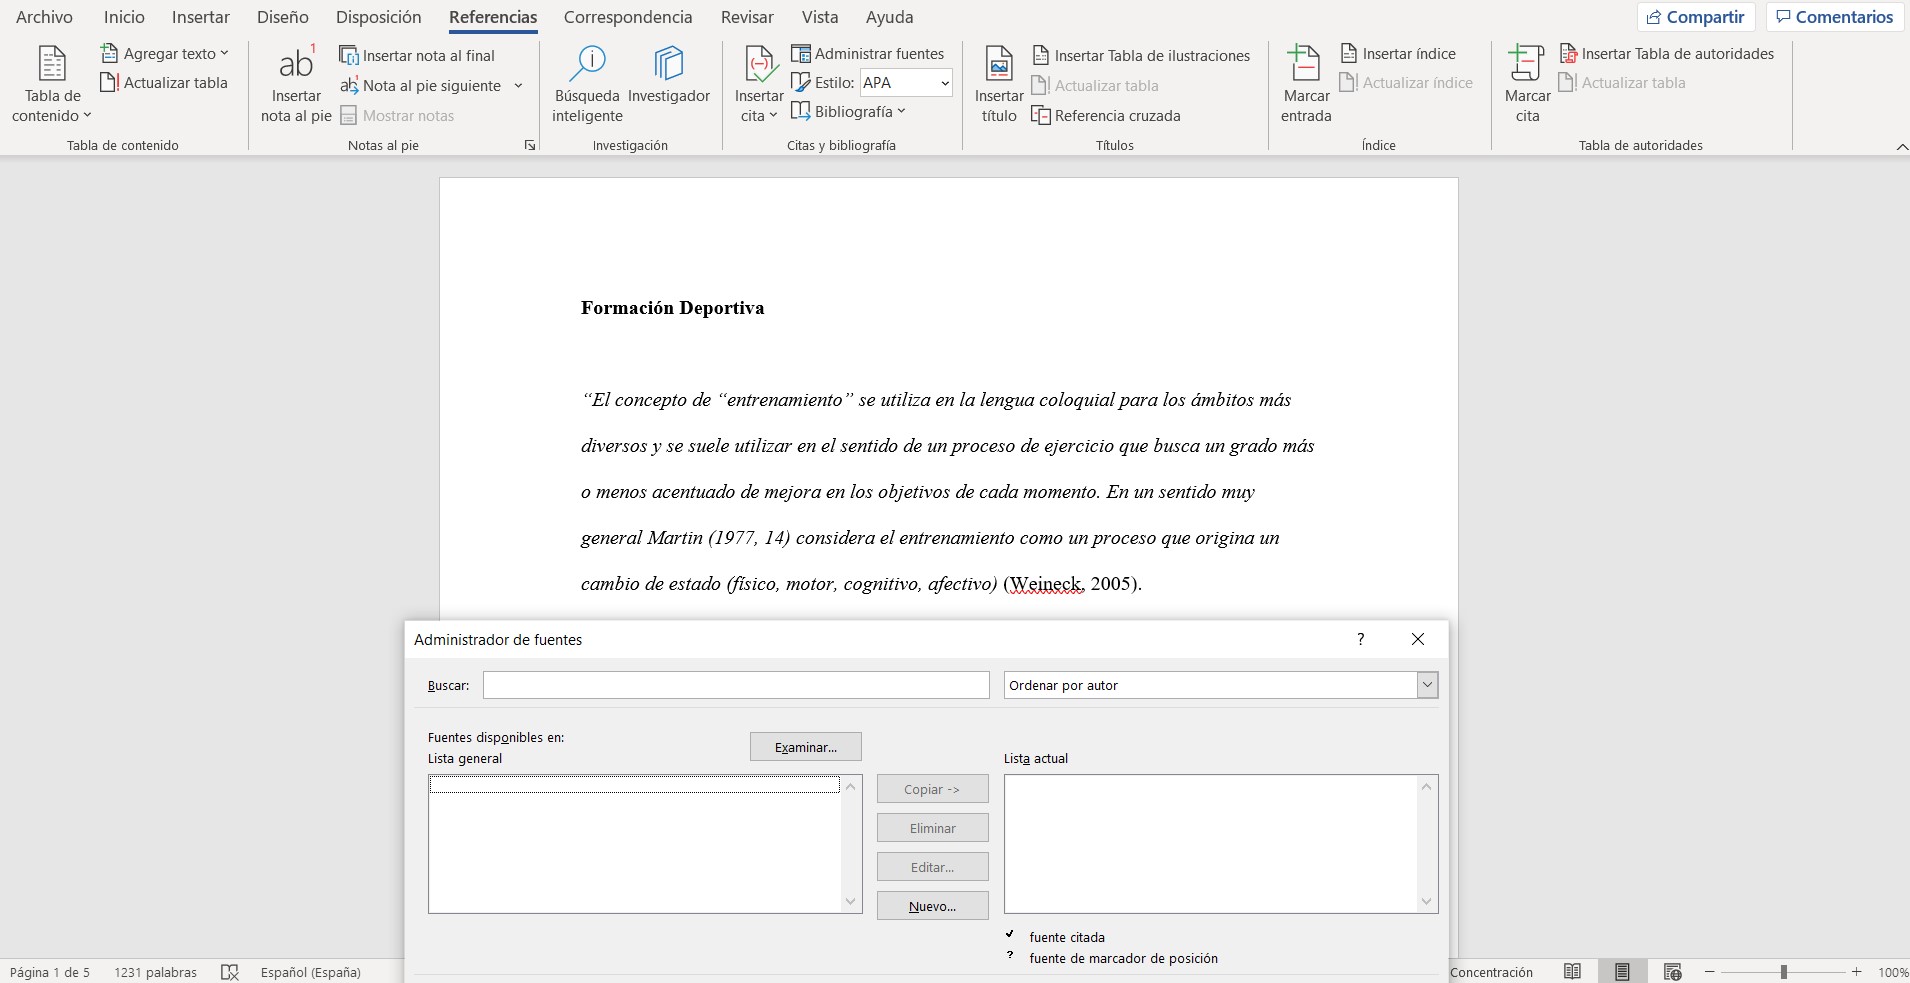
Task: Open the Comentarios pane
Action: click(x=1835, y=17)
